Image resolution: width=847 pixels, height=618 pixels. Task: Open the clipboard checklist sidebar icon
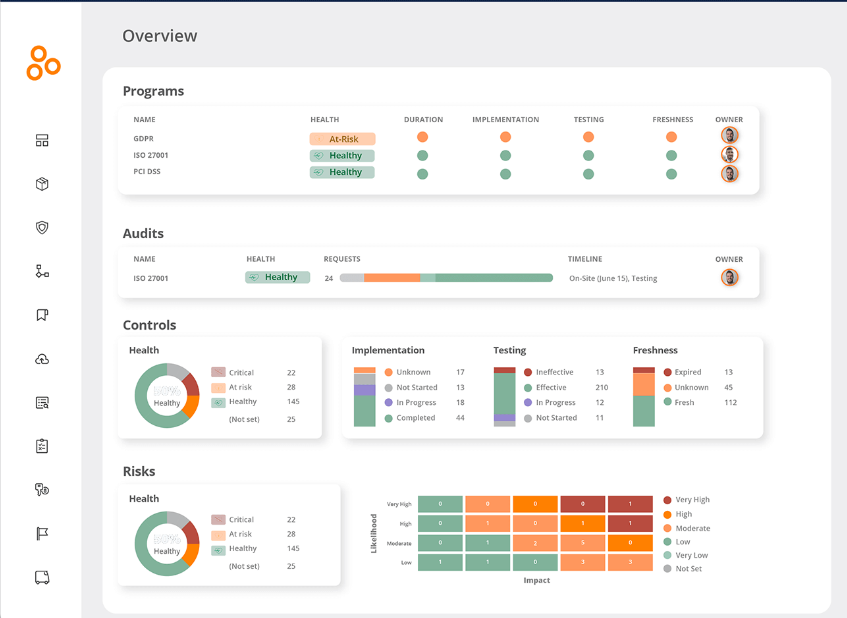click(x=42, y=446)
